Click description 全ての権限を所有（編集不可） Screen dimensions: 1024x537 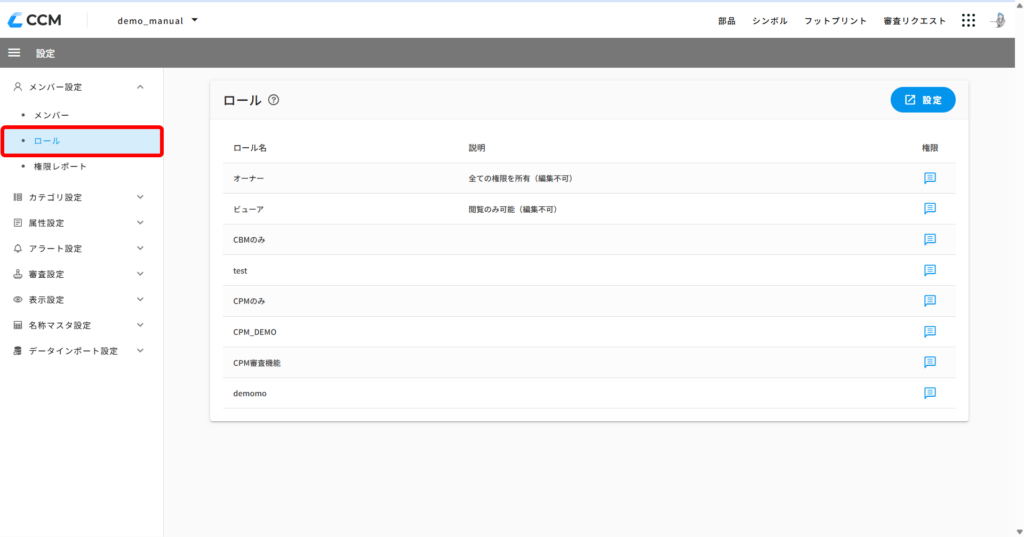coord(522,178)
